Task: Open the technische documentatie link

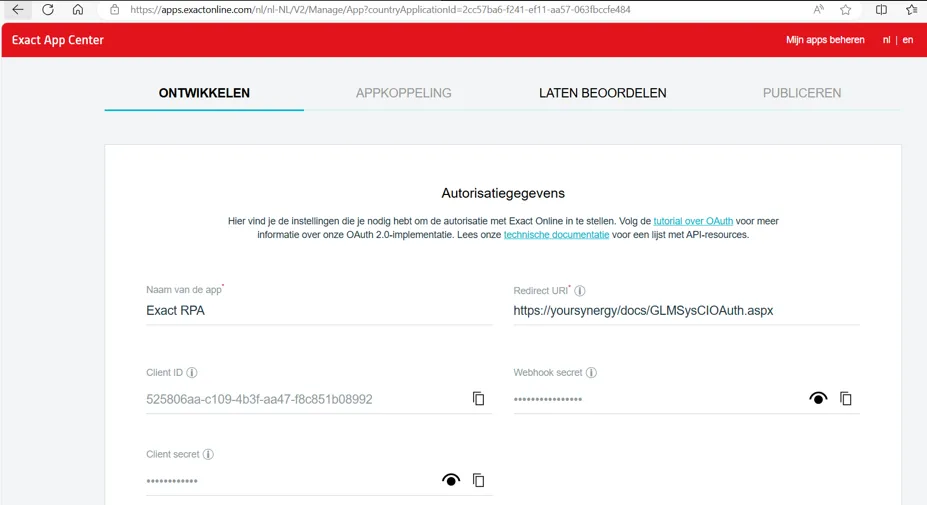Action: 556,235
